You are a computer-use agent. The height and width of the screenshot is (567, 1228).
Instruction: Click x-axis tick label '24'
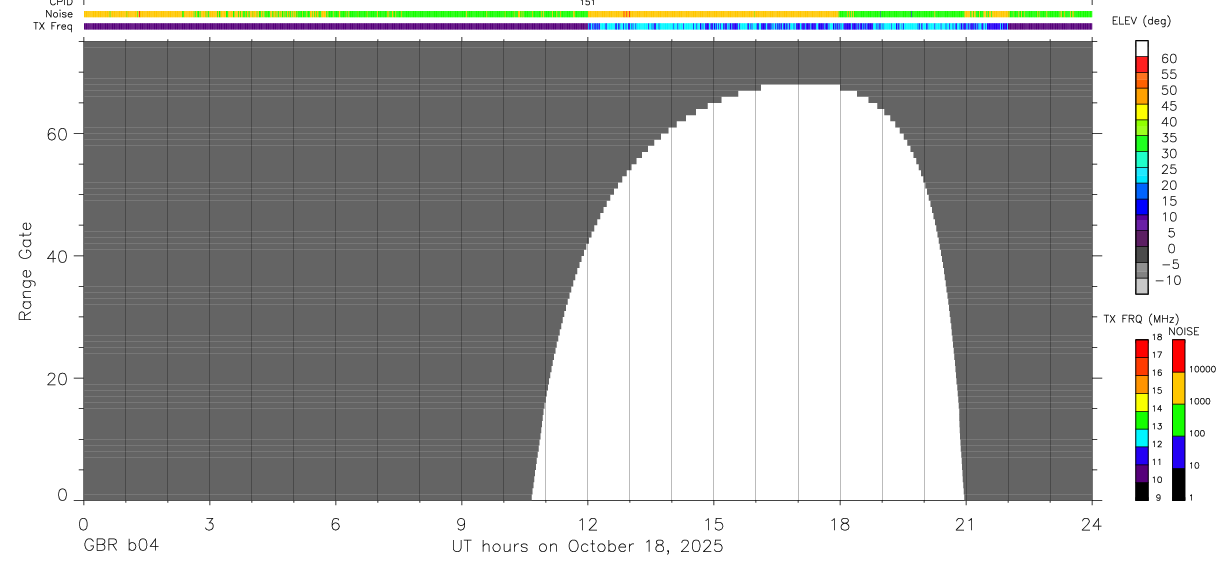[x=1091, y=523]
